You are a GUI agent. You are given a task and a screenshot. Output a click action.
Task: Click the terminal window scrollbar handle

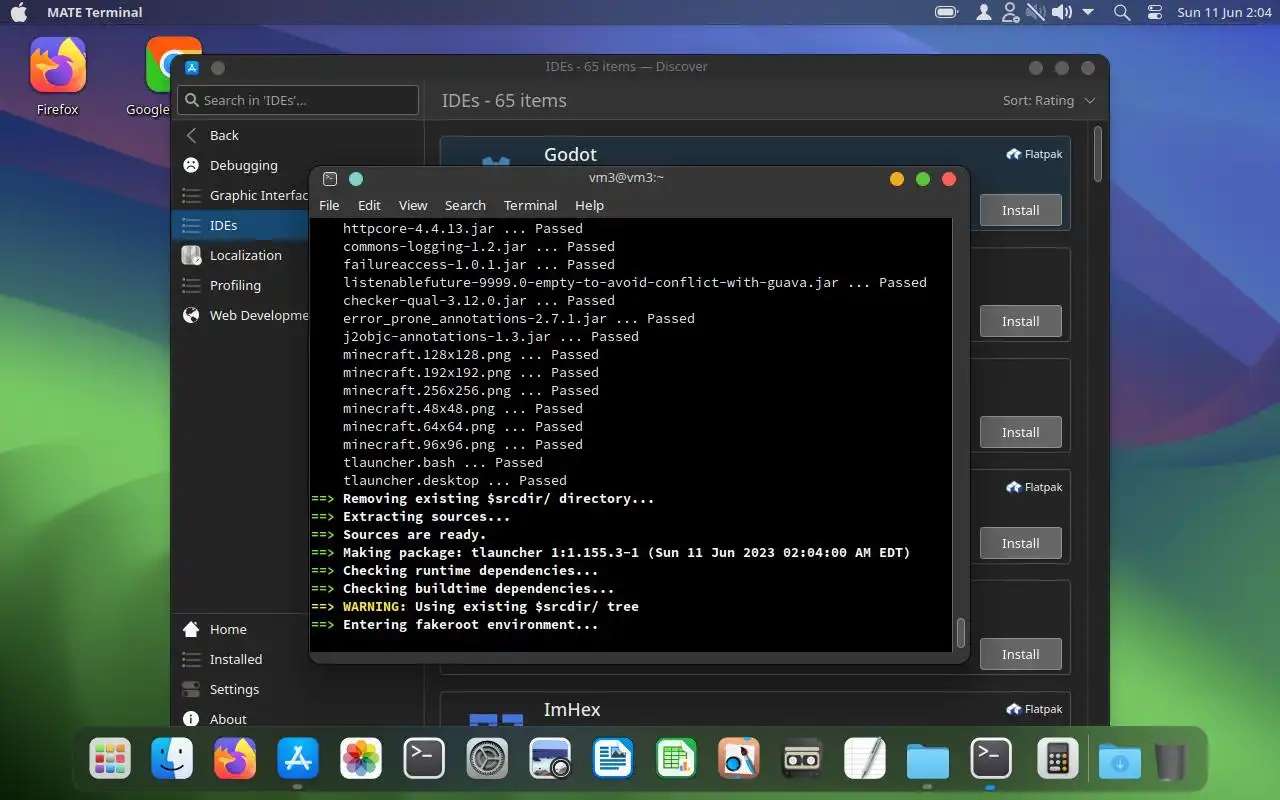point(961,632)
